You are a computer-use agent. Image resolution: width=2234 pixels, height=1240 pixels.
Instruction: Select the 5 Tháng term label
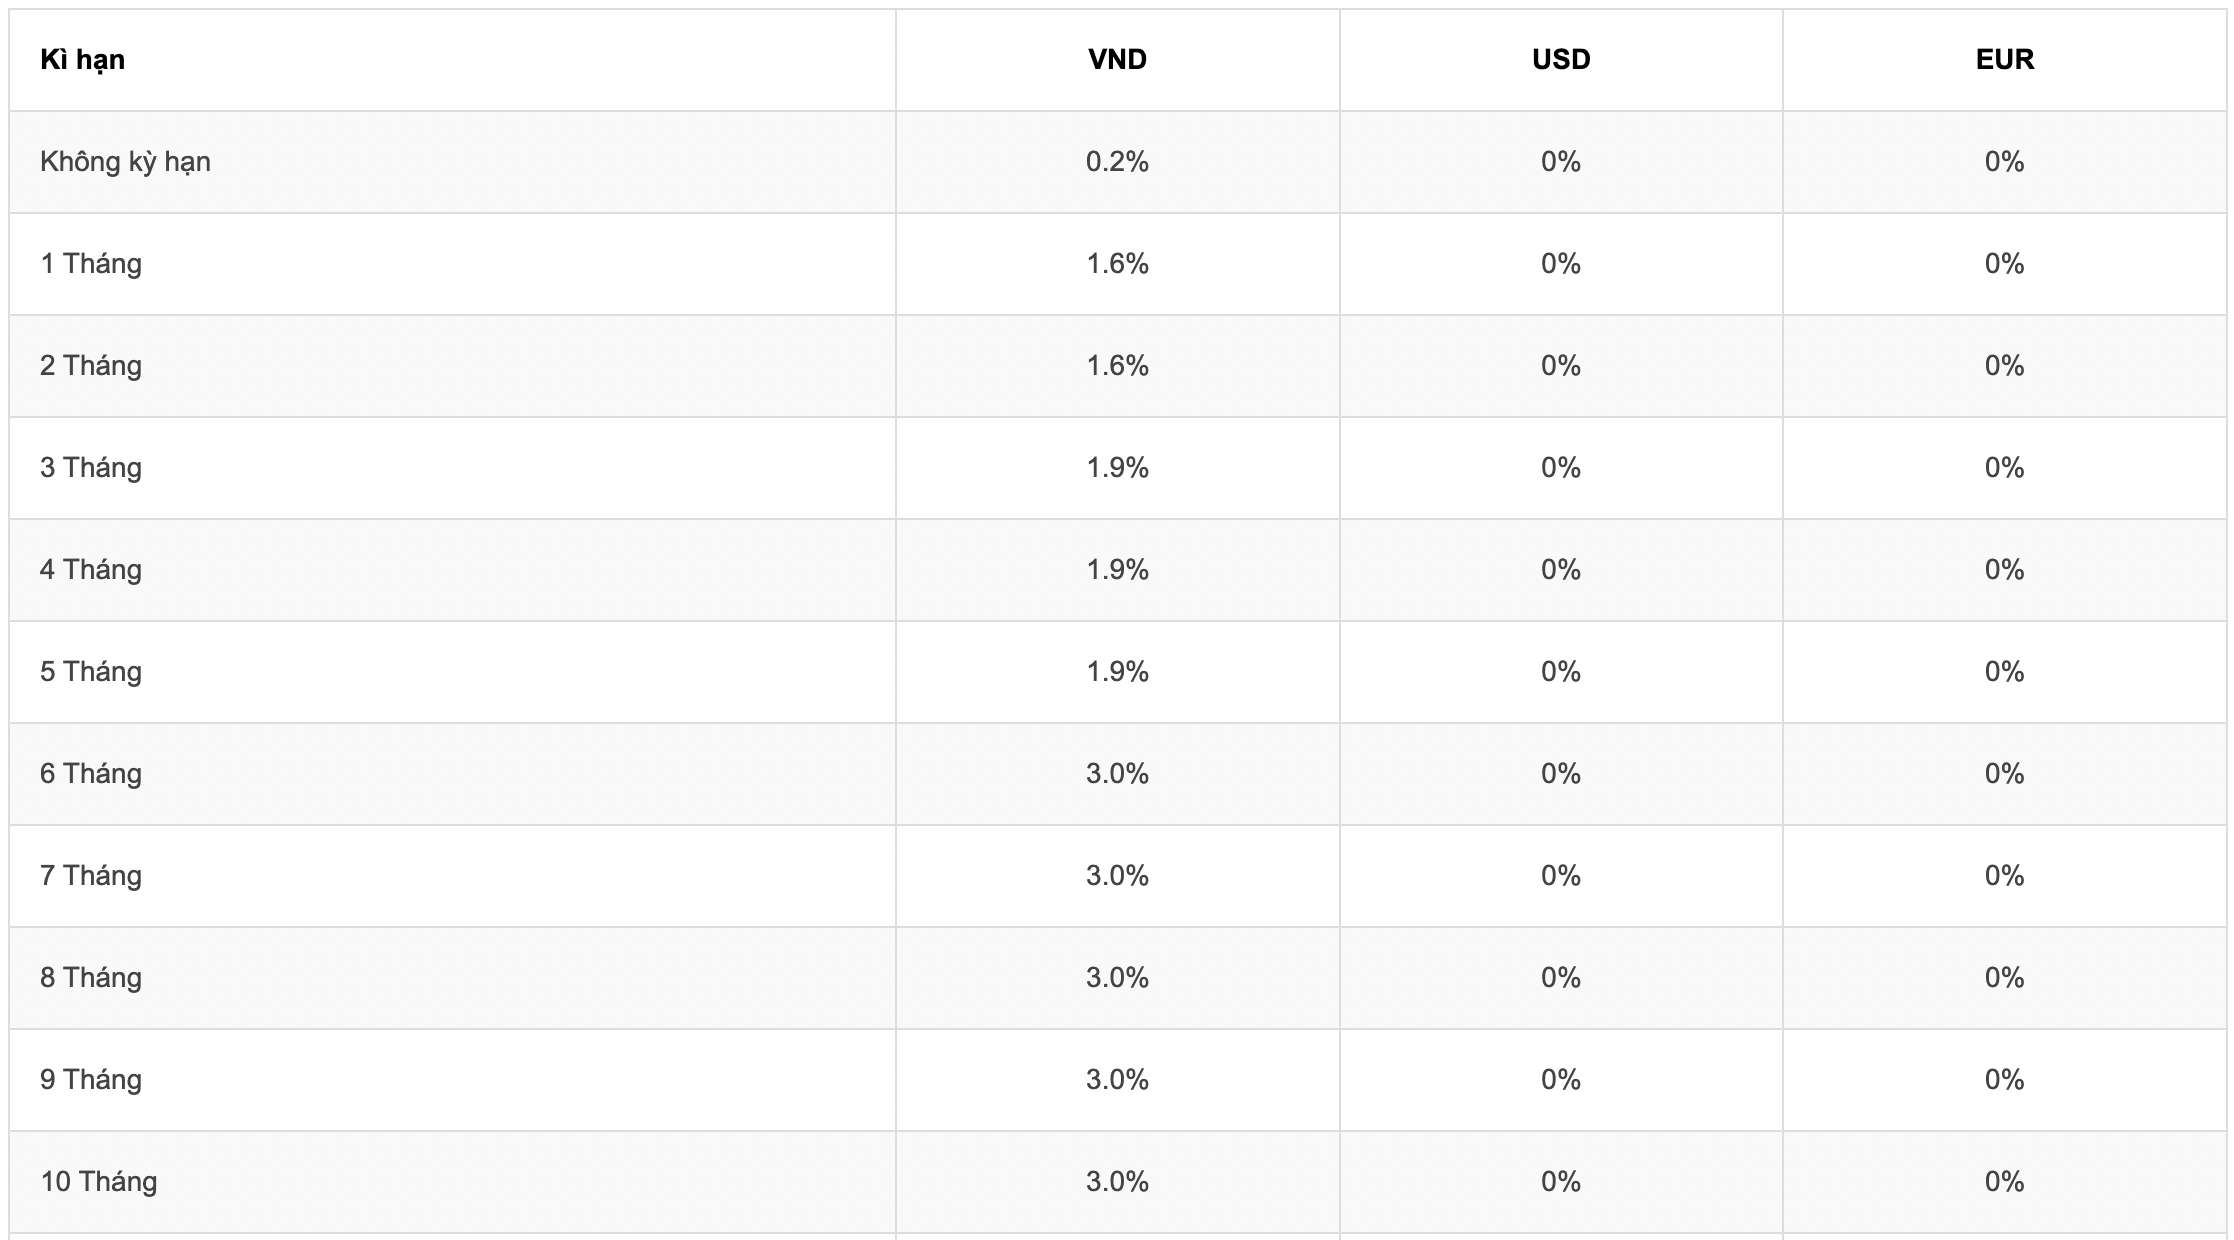[x=91, y=672]
